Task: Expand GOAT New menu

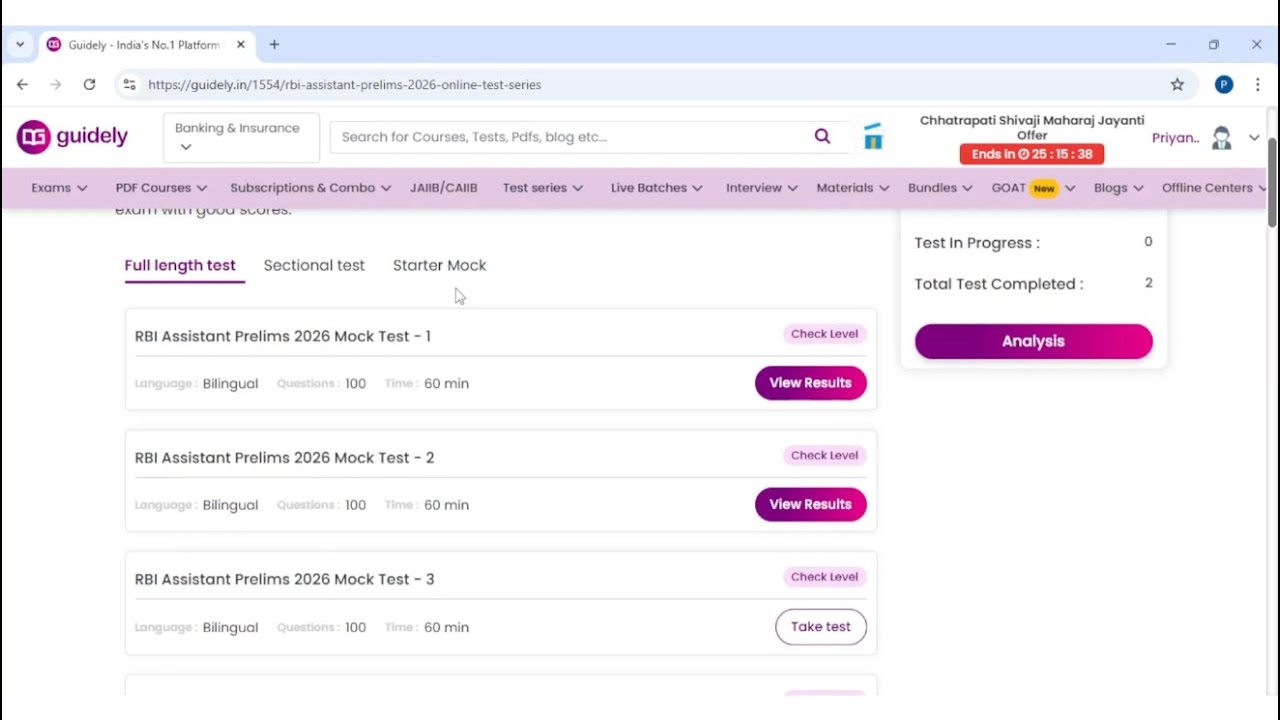Action: (1033, 188)
